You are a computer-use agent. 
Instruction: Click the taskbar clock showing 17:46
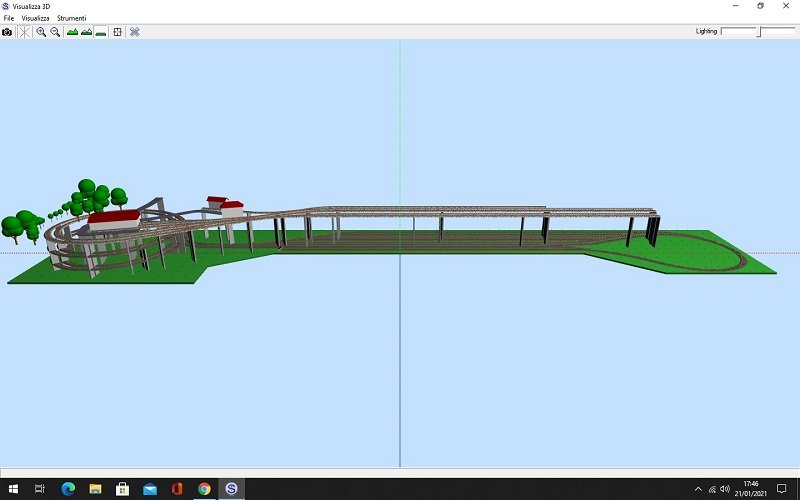pos(751,489)
